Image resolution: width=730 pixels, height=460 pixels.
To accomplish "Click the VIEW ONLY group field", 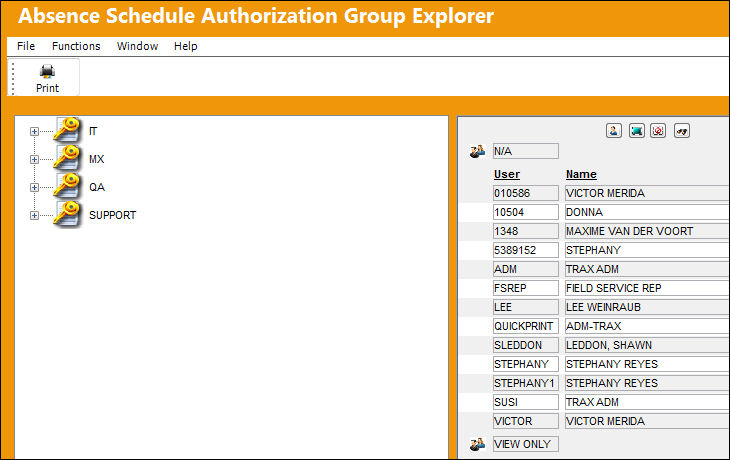I will click(x=526, y=444).
